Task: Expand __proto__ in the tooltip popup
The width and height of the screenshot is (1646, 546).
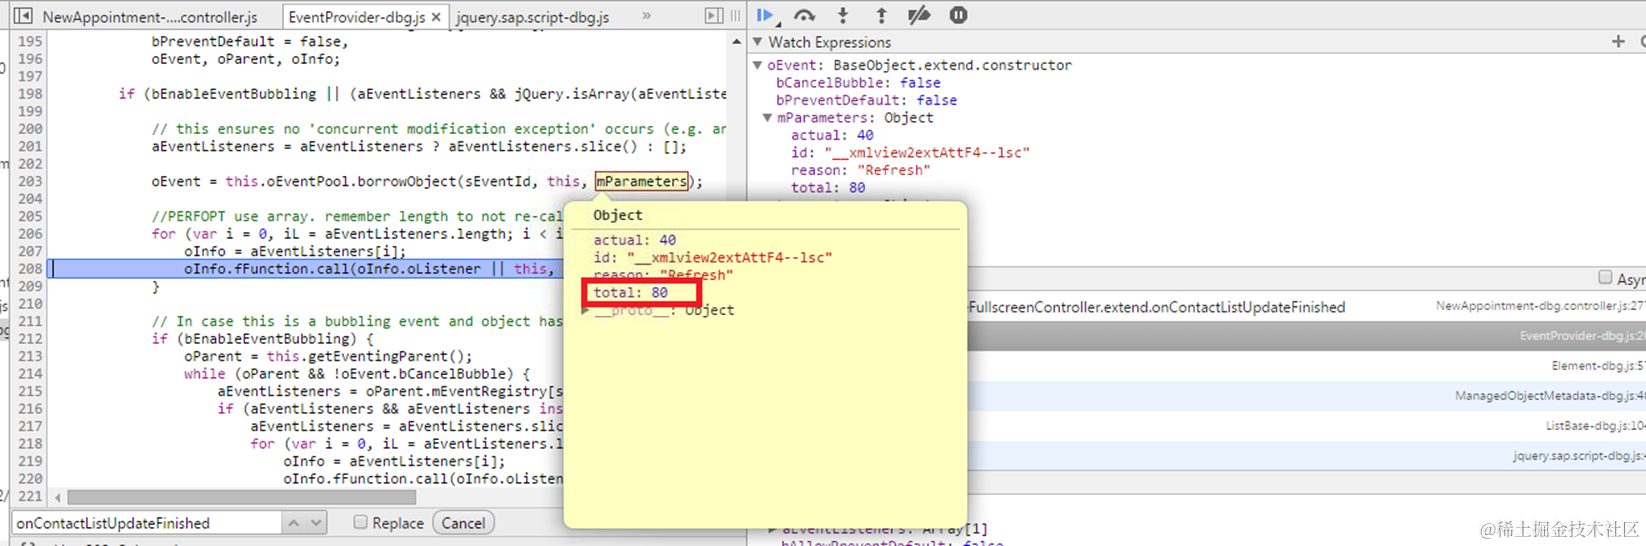Action: click(586, 311)
